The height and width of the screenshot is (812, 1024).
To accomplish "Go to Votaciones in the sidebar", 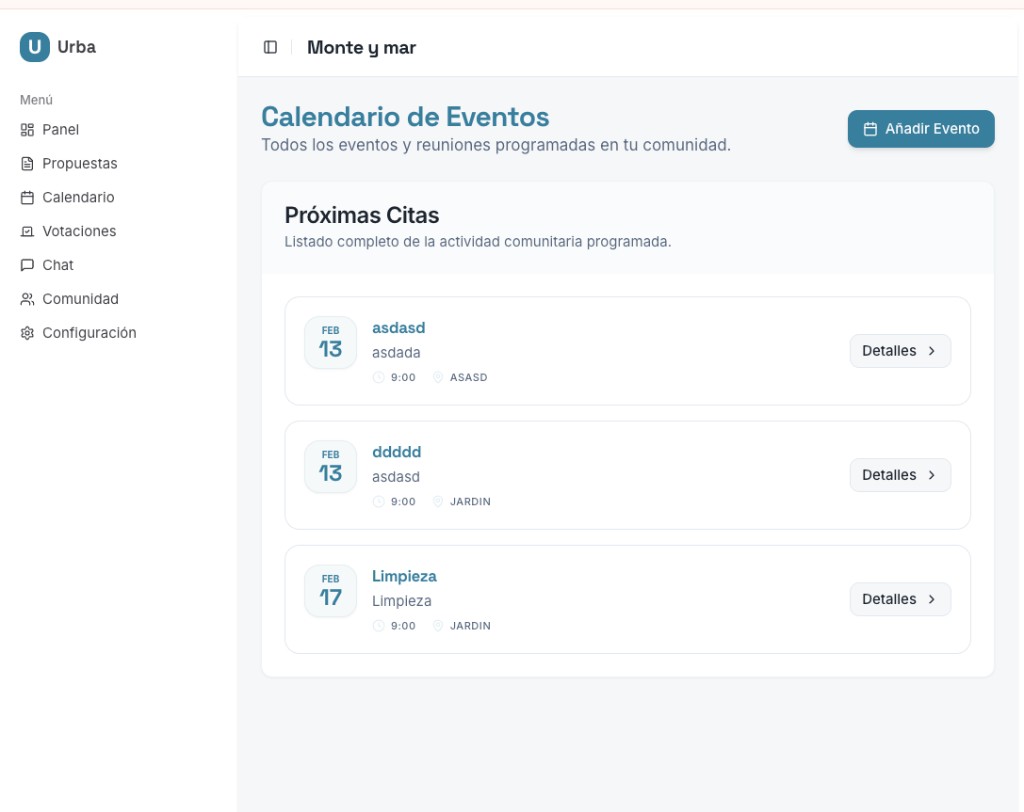I will tap(79, 232).
